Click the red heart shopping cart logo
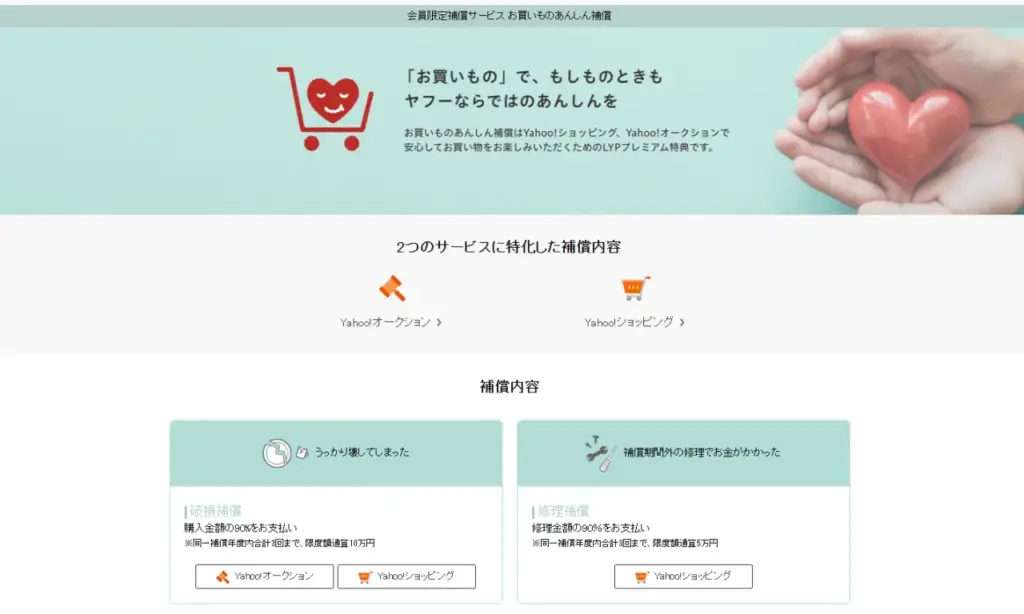1024x614 pixels. pos(325,108)
